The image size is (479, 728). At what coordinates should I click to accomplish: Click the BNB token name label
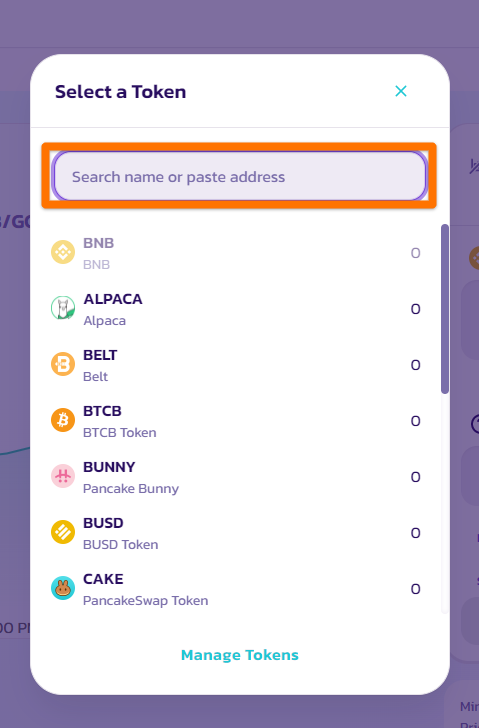point(98,243)
